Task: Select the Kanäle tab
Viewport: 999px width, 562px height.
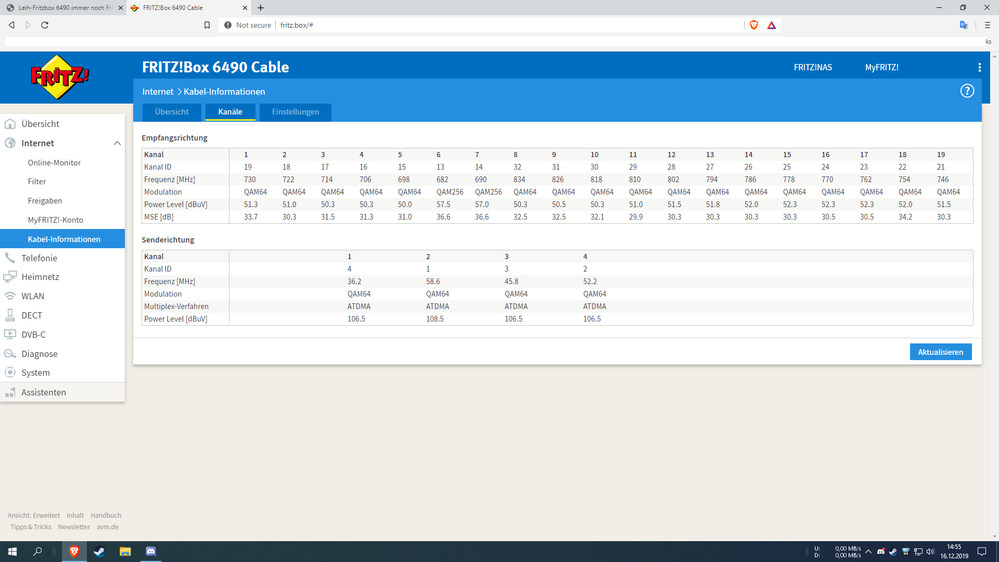Action: click(230, 112)
